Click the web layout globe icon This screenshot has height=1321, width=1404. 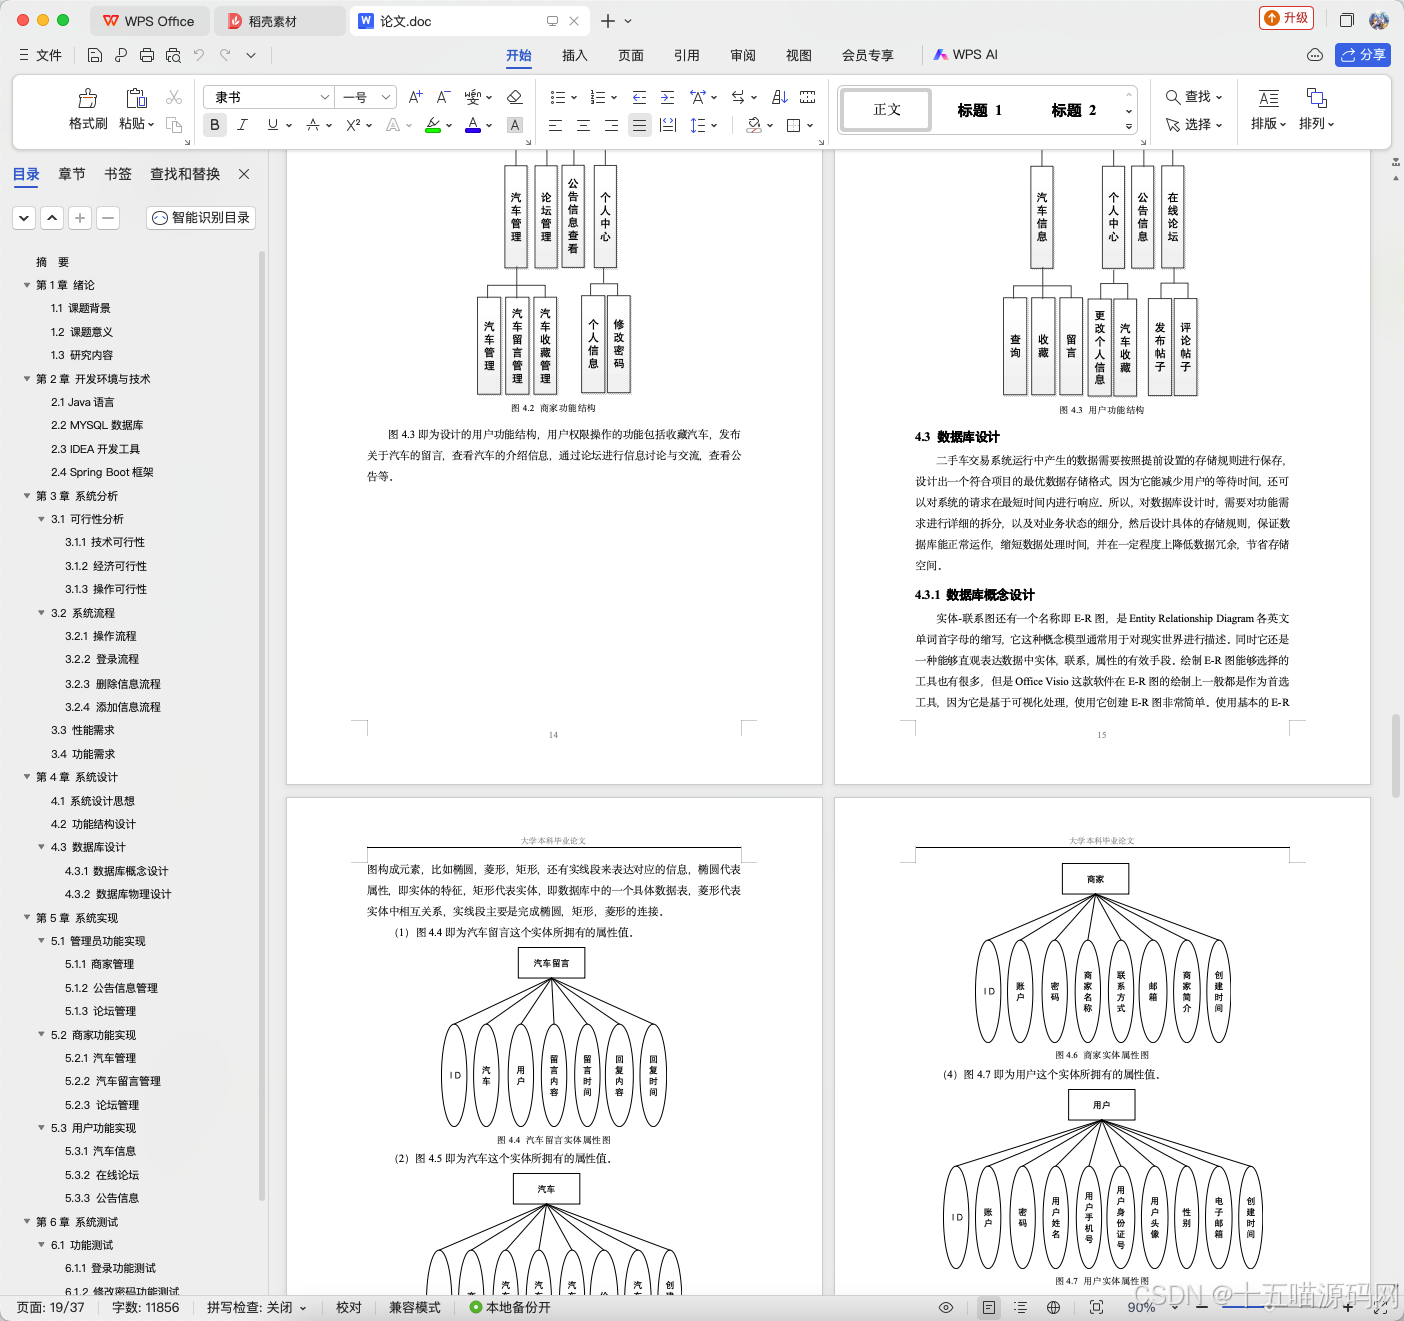[1053, 1307]
